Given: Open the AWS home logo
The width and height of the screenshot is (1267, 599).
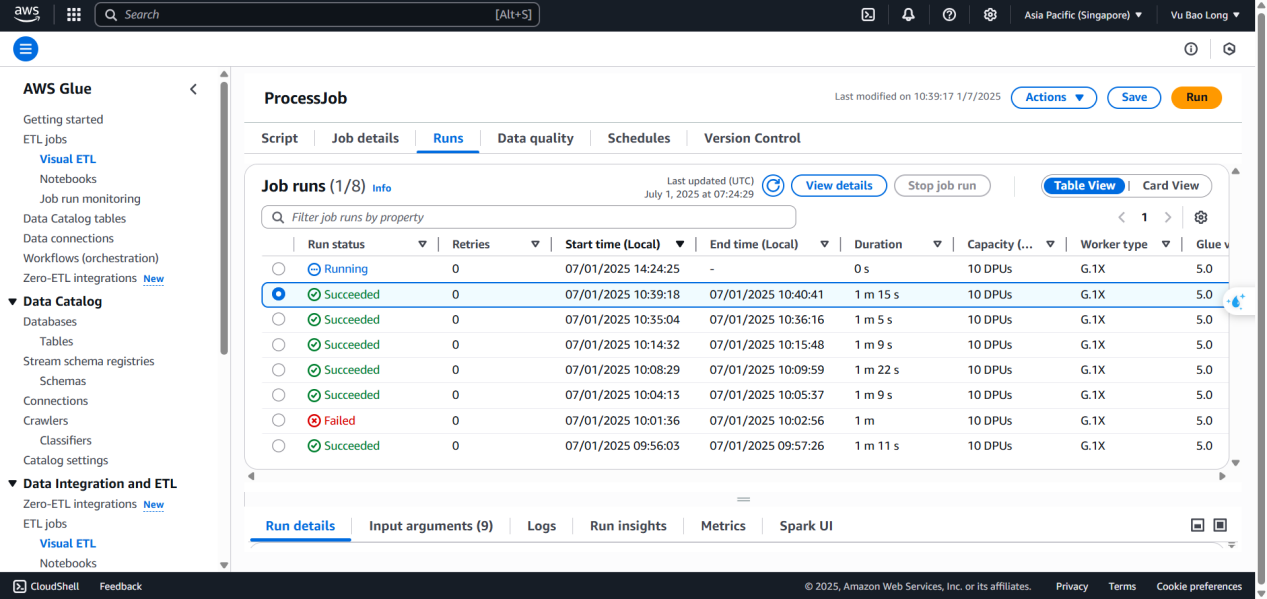Looking at the screenshot, I should click(x=27, y=14).
